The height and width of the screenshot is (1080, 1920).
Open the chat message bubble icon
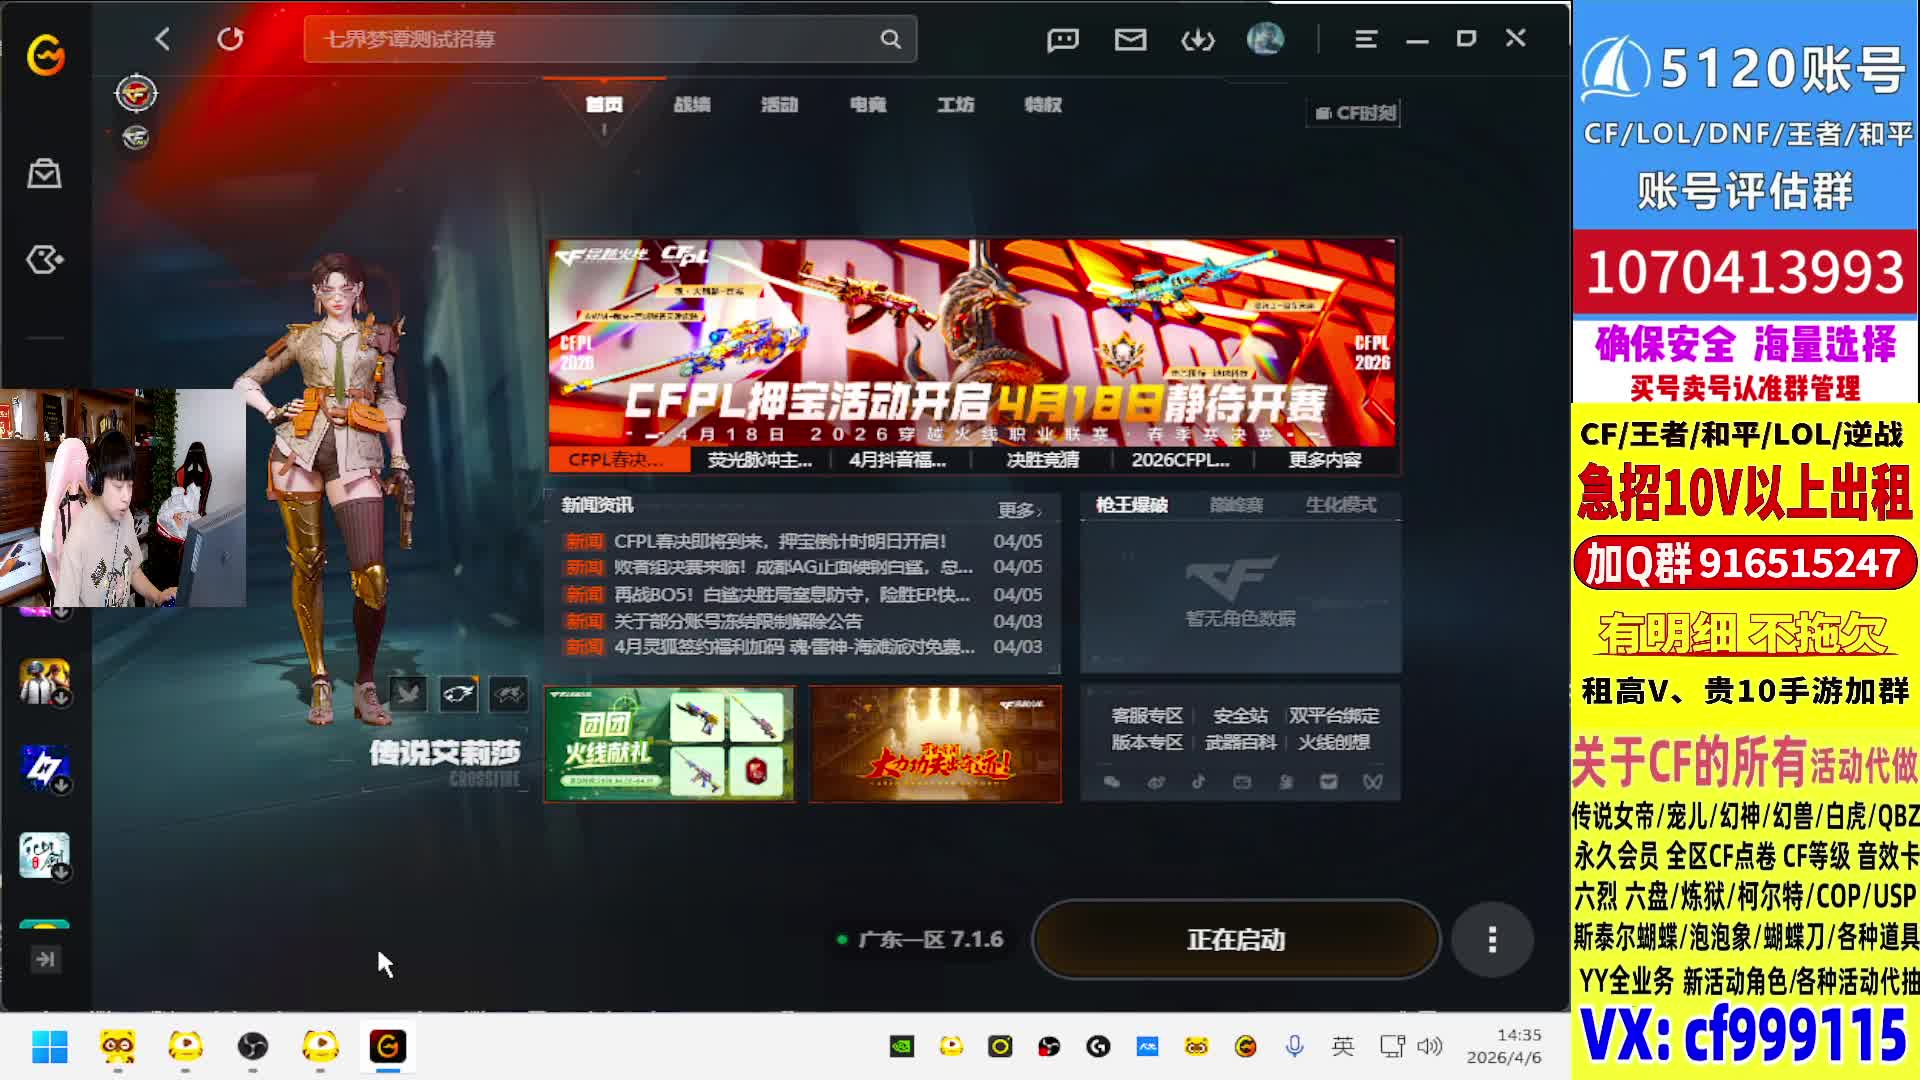click(1062, 39)
